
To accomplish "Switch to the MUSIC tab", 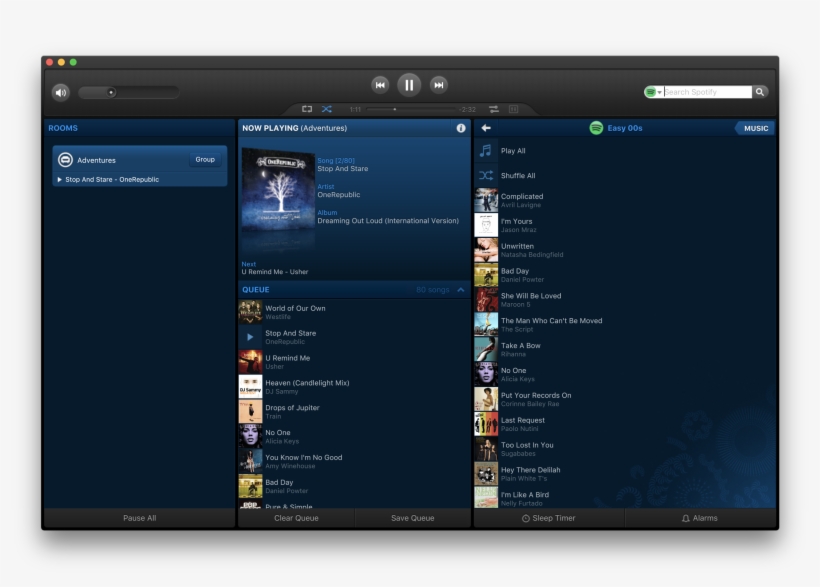I will pos(755,128).
